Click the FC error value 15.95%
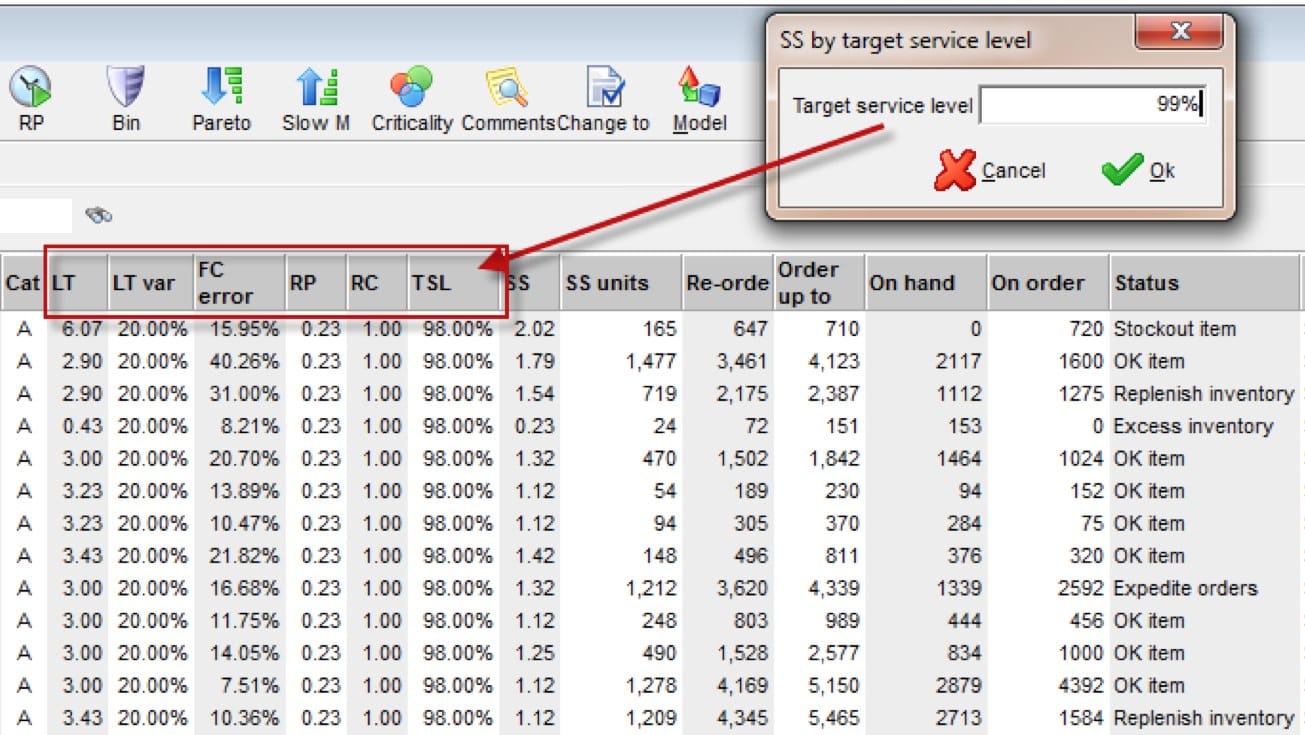The height and width of the screenshot is (735, 1305). pyautogui.click(x=245, y=329)
